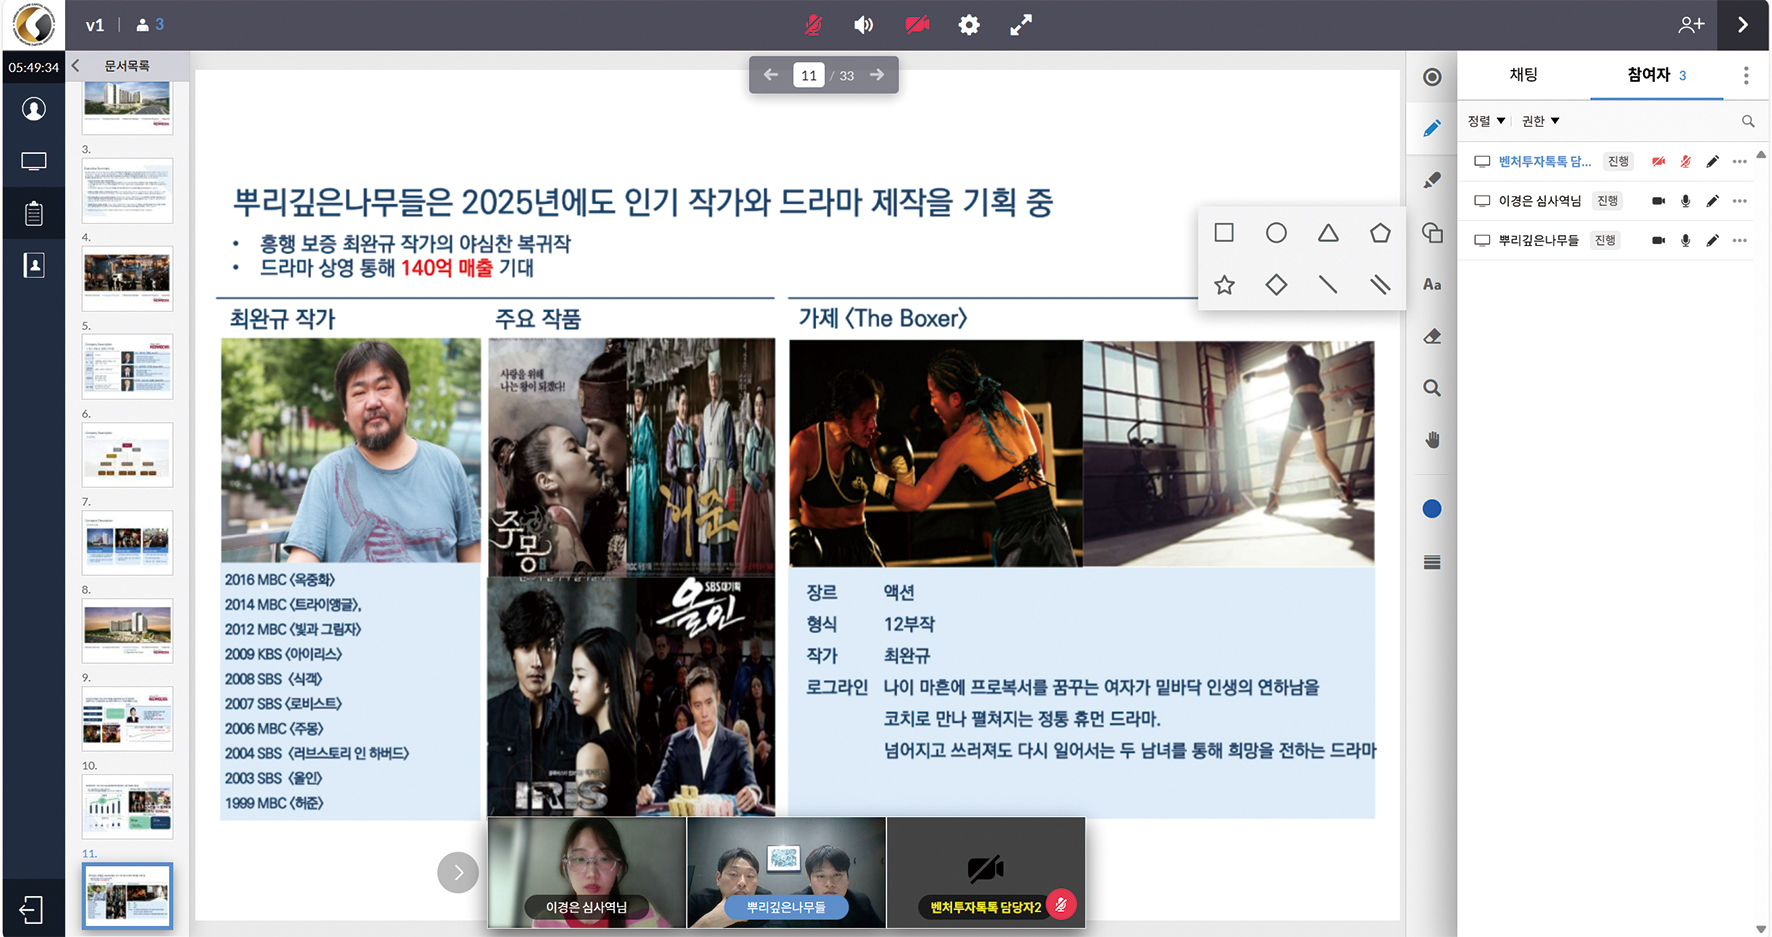Viewport: 1772px width, 937px height.
Task: Toggle camera for 이경은 심사역님 row
Action: (x=1658, y=201)
